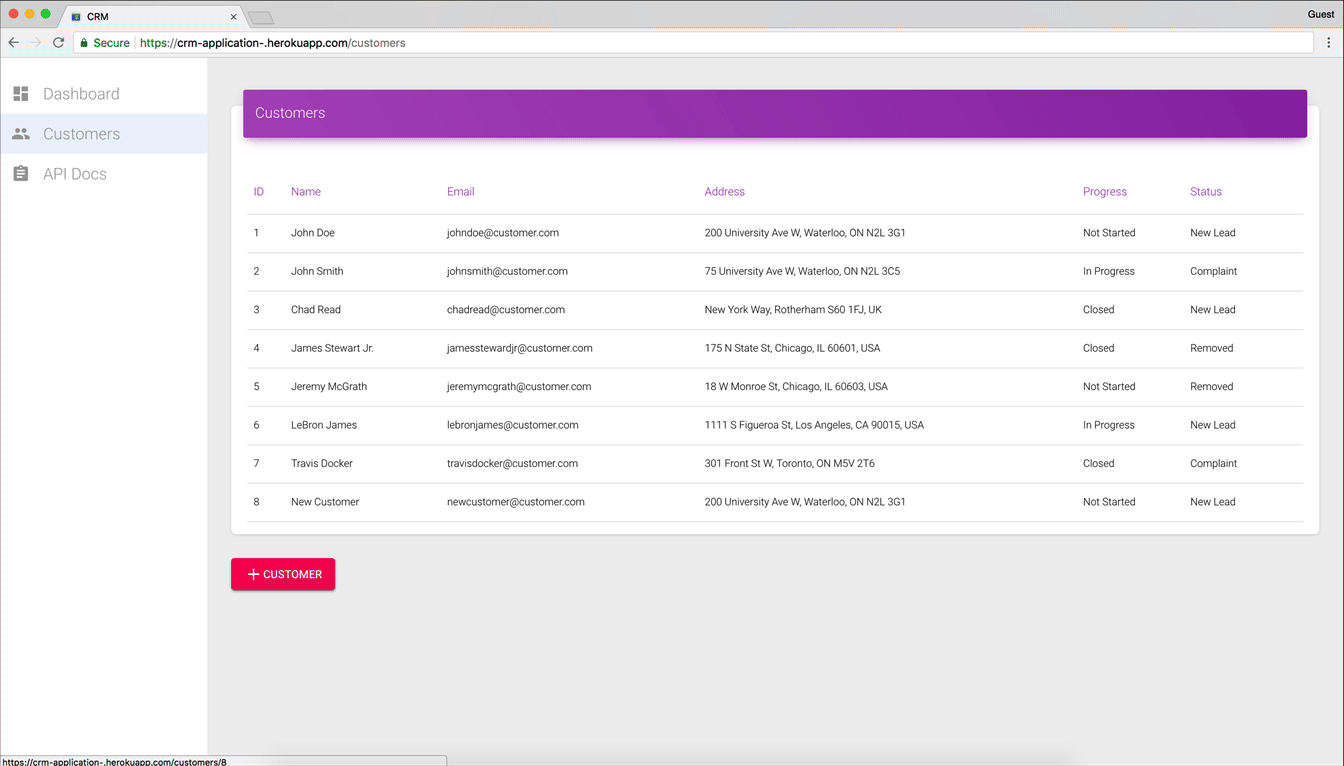Select the Customers people icon
The height and width of the screenshot is (766, 1344).
click(21, 133)
